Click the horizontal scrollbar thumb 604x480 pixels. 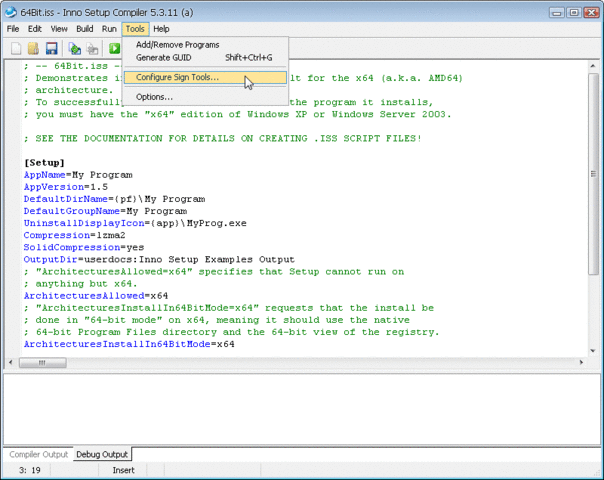(x=42, y=363)
